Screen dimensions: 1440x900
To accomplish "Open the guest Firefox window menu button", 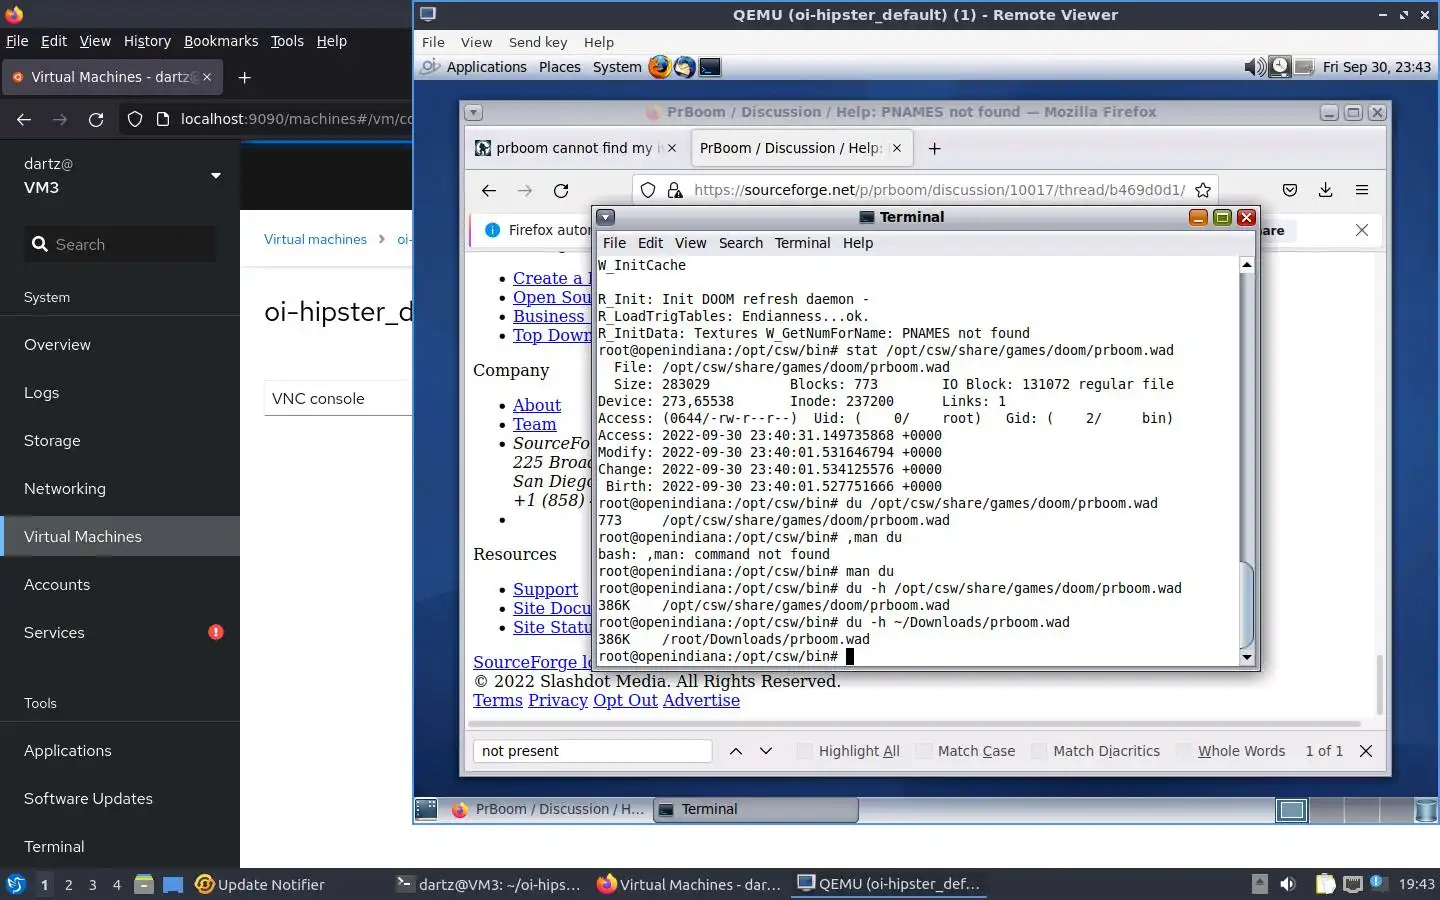I will pos(474,112).
